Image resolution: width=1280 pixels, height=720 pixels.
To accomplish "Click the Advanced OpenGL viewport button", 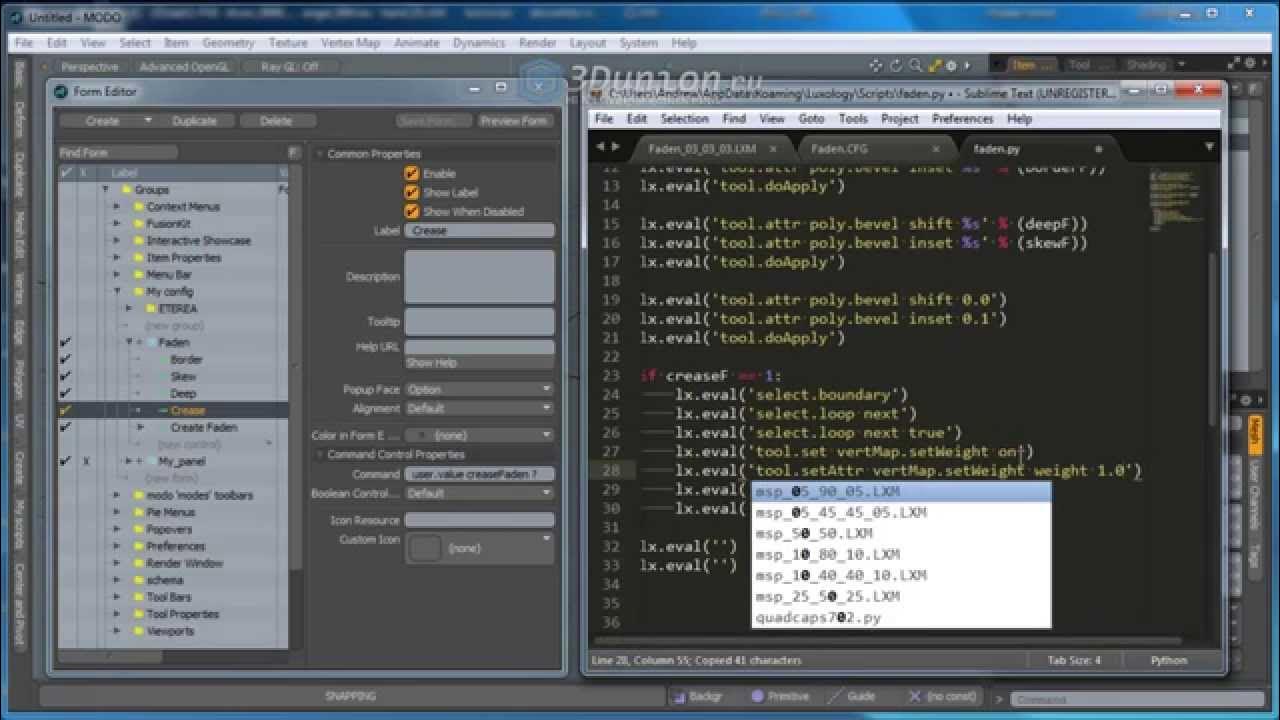I will point(183,67).
